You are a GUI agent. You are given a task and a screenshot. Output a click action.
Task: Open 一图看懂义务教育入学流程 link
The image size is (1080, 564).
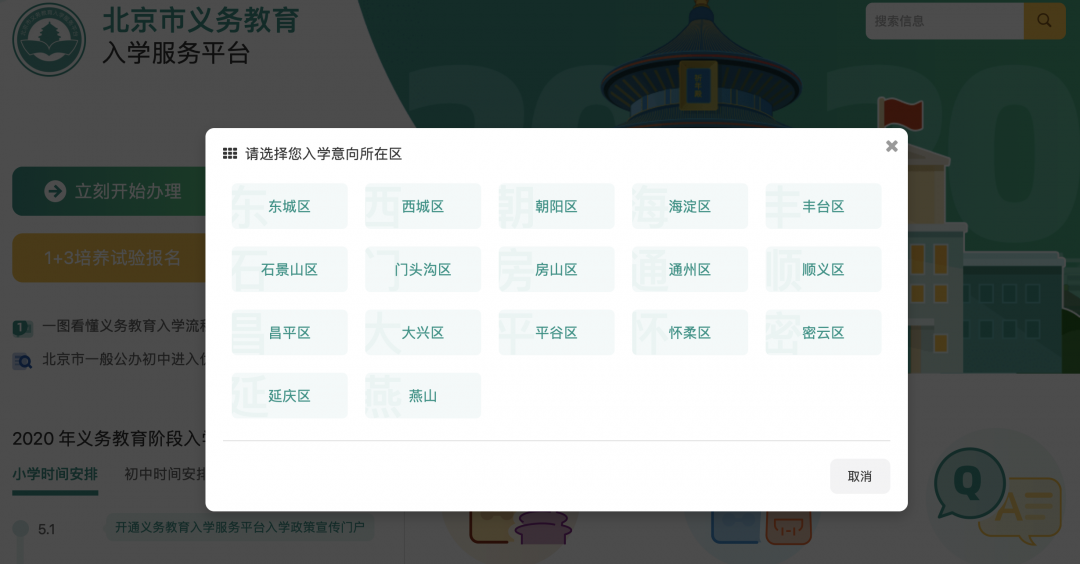click(124, 326)
